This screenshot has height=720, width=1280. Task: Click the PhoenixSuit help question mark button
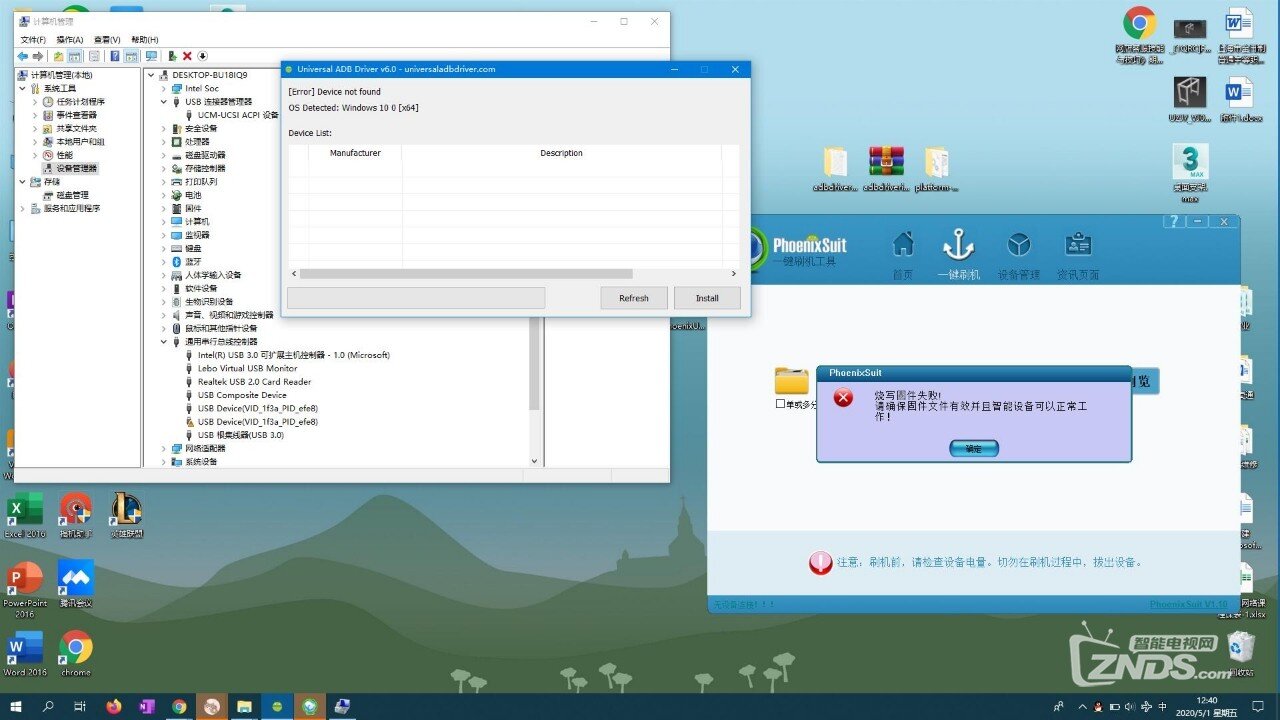tap(1174, 222)
